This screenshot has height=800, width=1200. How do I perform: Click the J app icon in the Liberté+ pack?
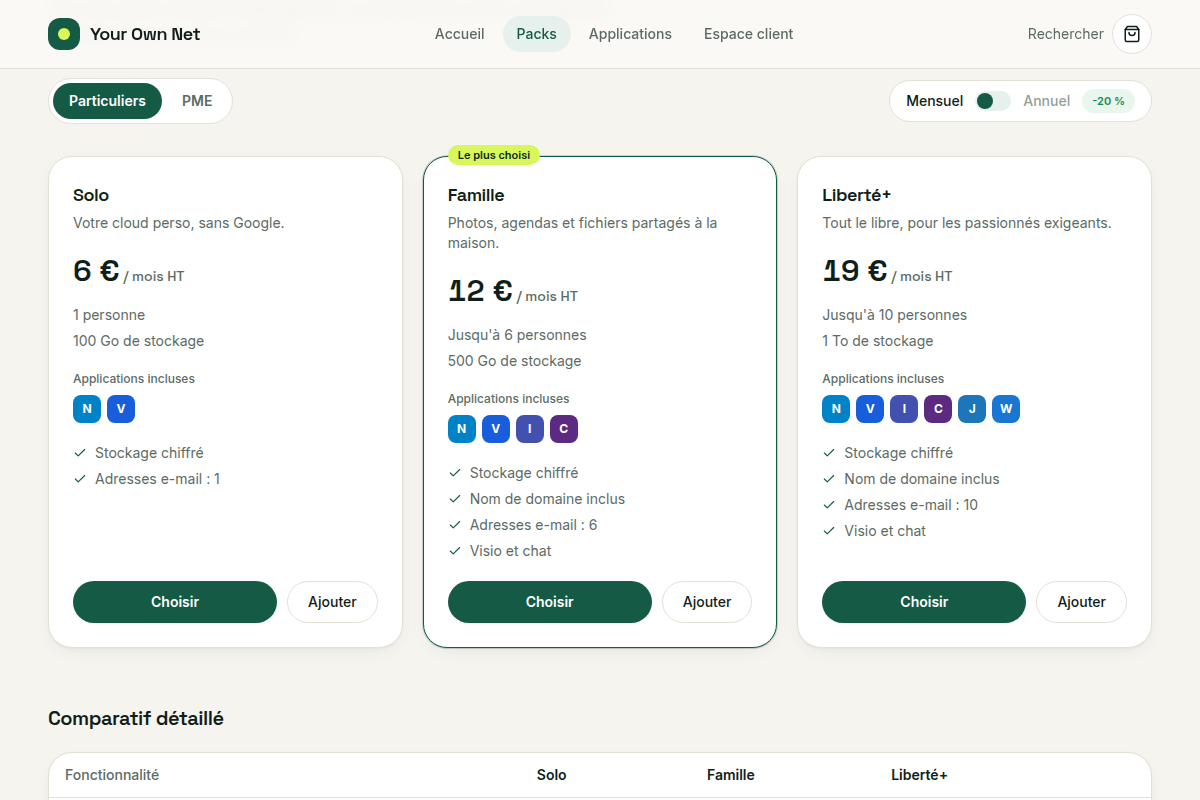tap(972, 409)
